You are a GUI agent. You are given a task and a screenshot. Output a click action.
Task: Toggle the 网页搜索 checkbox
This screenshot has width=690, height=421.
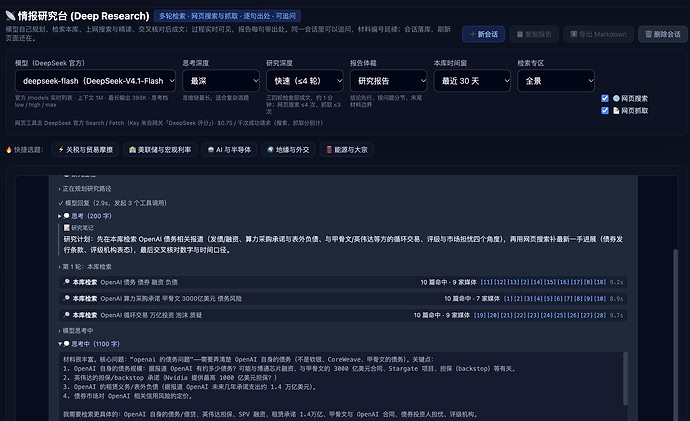pos(605,98)
